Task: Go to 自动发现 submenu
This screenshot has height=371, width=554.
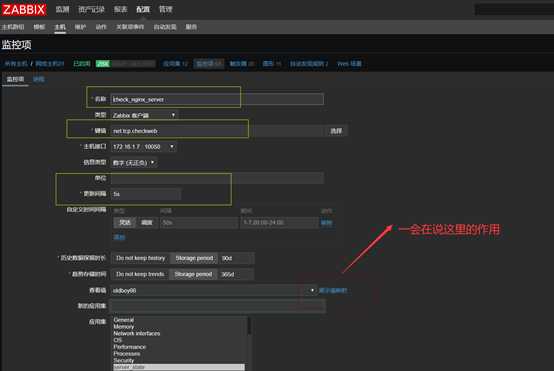Action: point(165,27)
